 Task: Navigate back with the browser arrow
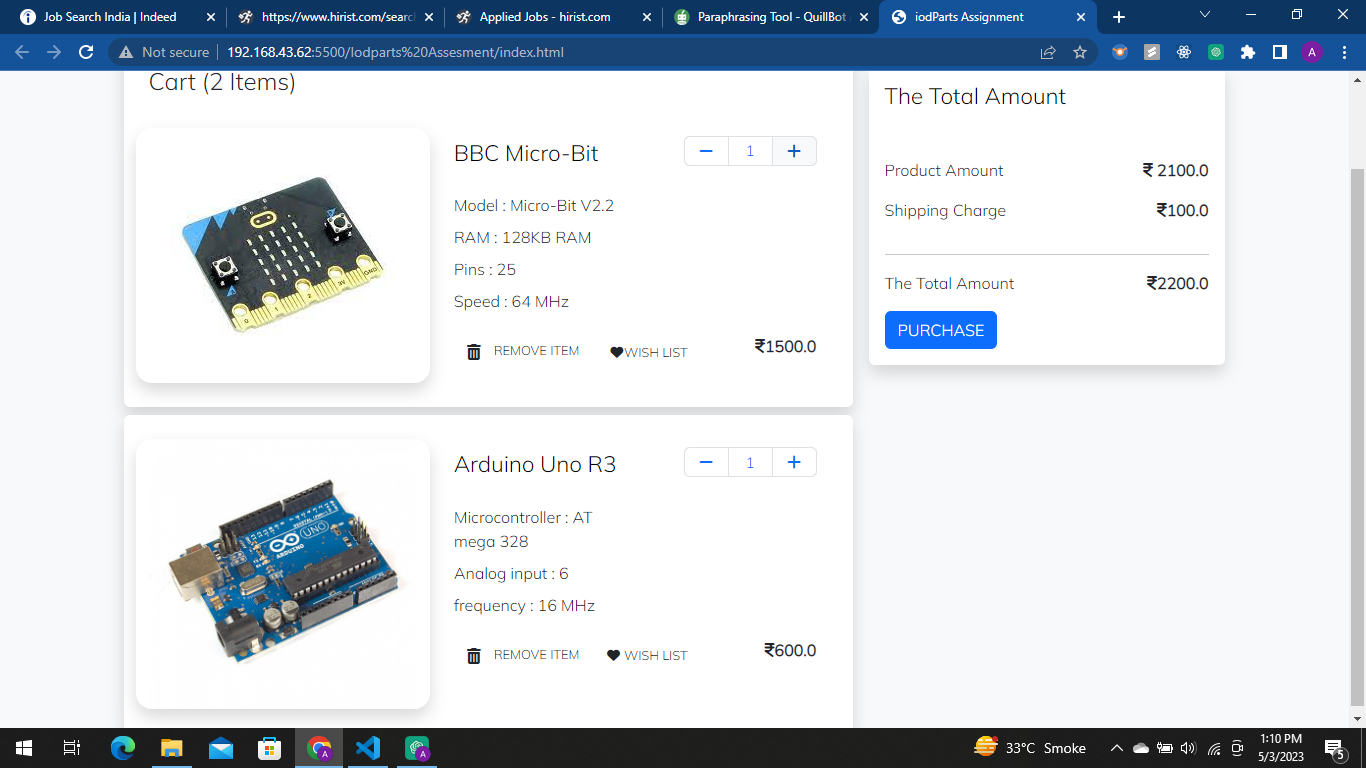[x=21, y=51]
